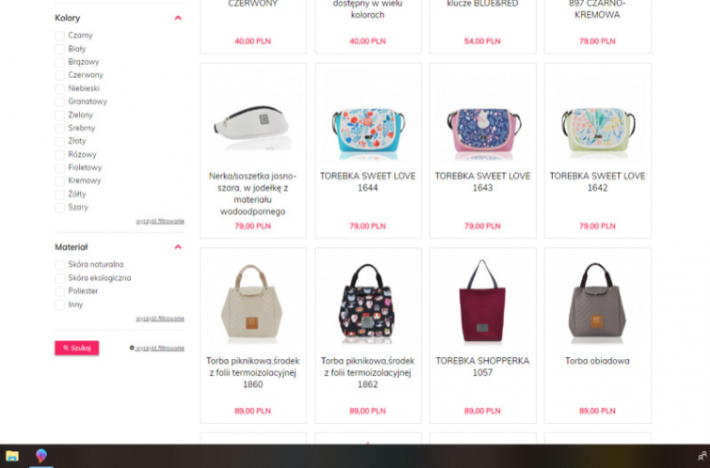Open TOREBKA SWEET LOVE 1644 product image

pyautogui.click(x=368, y=131)
